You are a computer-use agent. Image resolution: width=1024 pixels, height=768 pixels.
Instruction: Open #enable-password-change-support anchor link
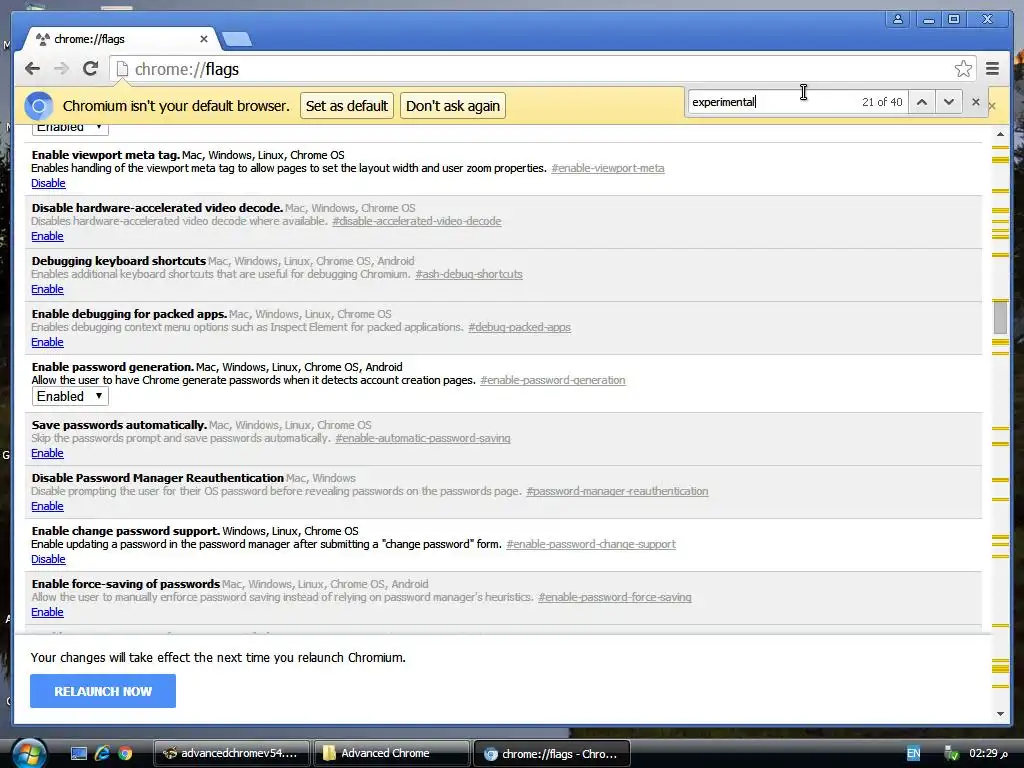(x=590, y=544)
